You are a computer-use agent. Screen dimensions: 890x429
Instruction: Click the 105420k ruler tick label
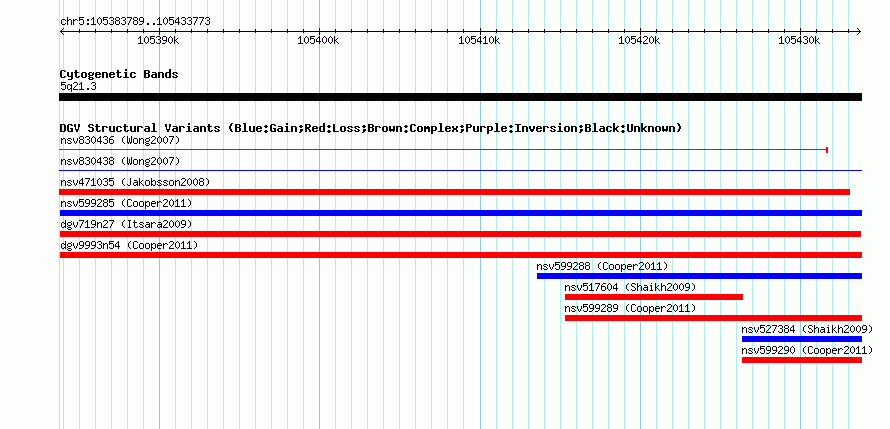tap(640, 40)
